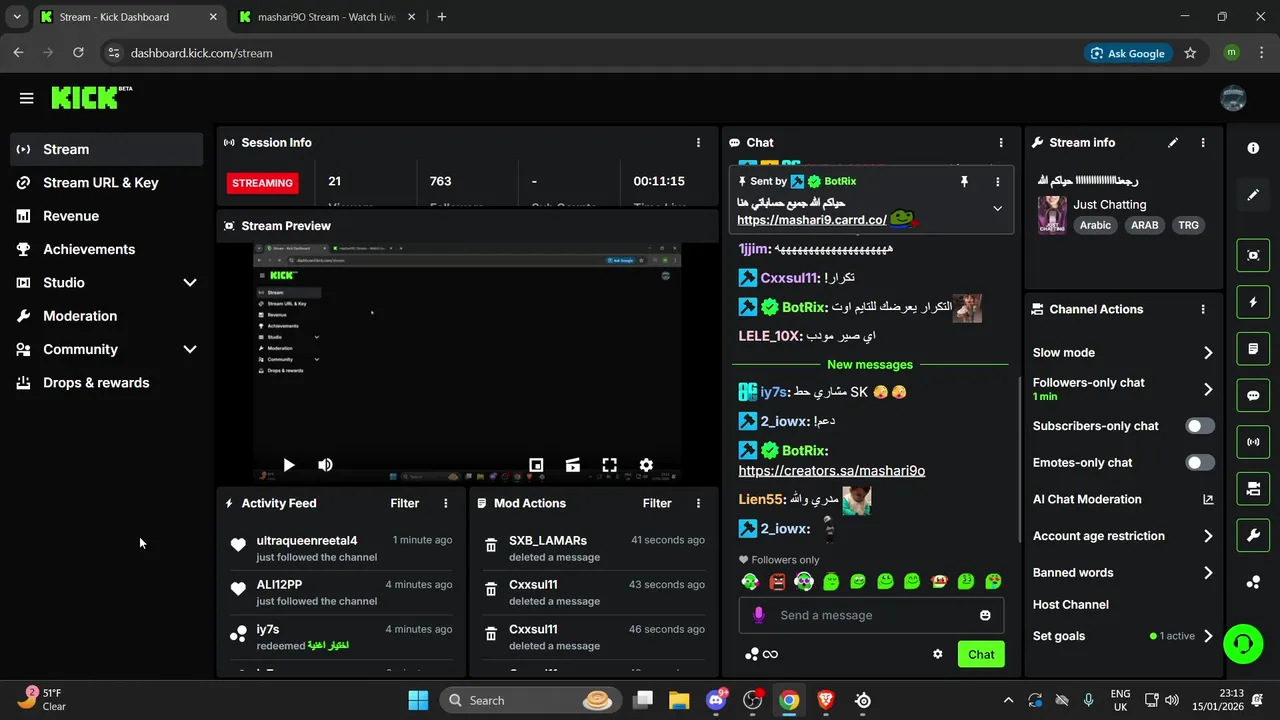Screen dimensions: 1280x720
Task: Open Set goals arrow
Action: point(1208,636)
